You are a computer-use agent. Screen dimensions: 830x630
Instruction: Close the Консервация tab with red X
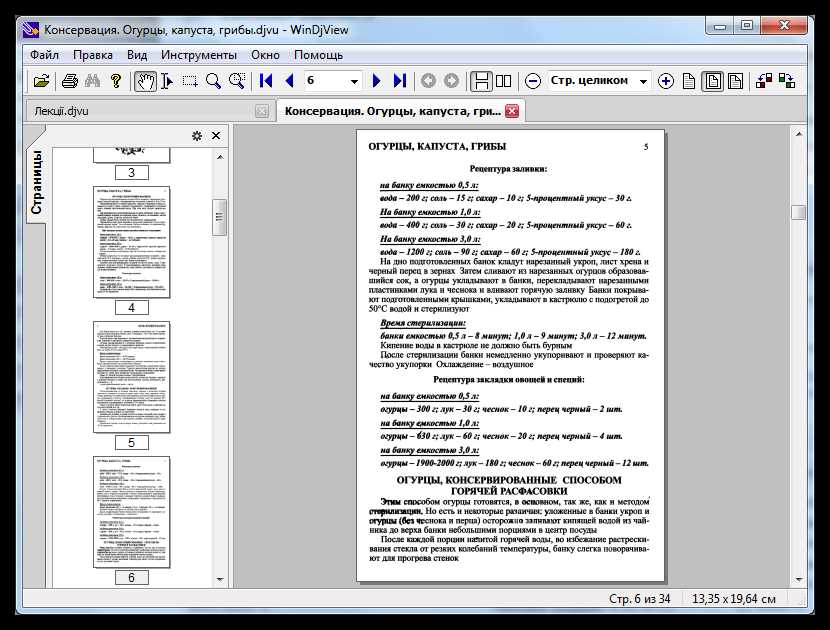pos(512,111)
